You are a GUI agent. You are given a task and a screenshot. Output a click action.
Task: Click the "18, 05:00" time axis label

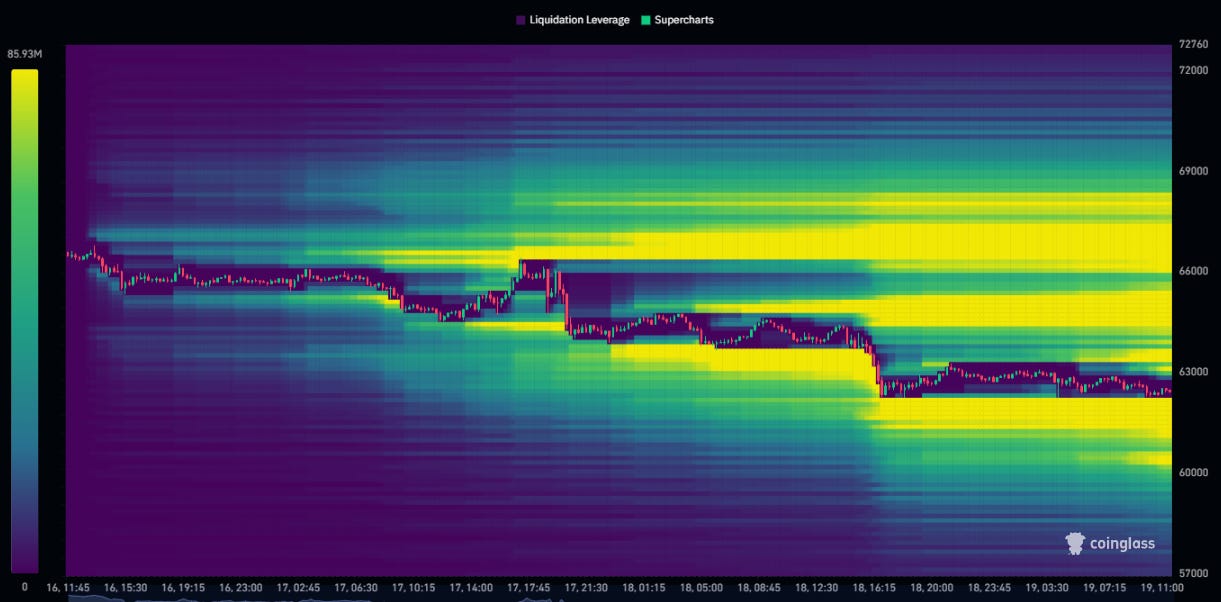coord(701,588)
